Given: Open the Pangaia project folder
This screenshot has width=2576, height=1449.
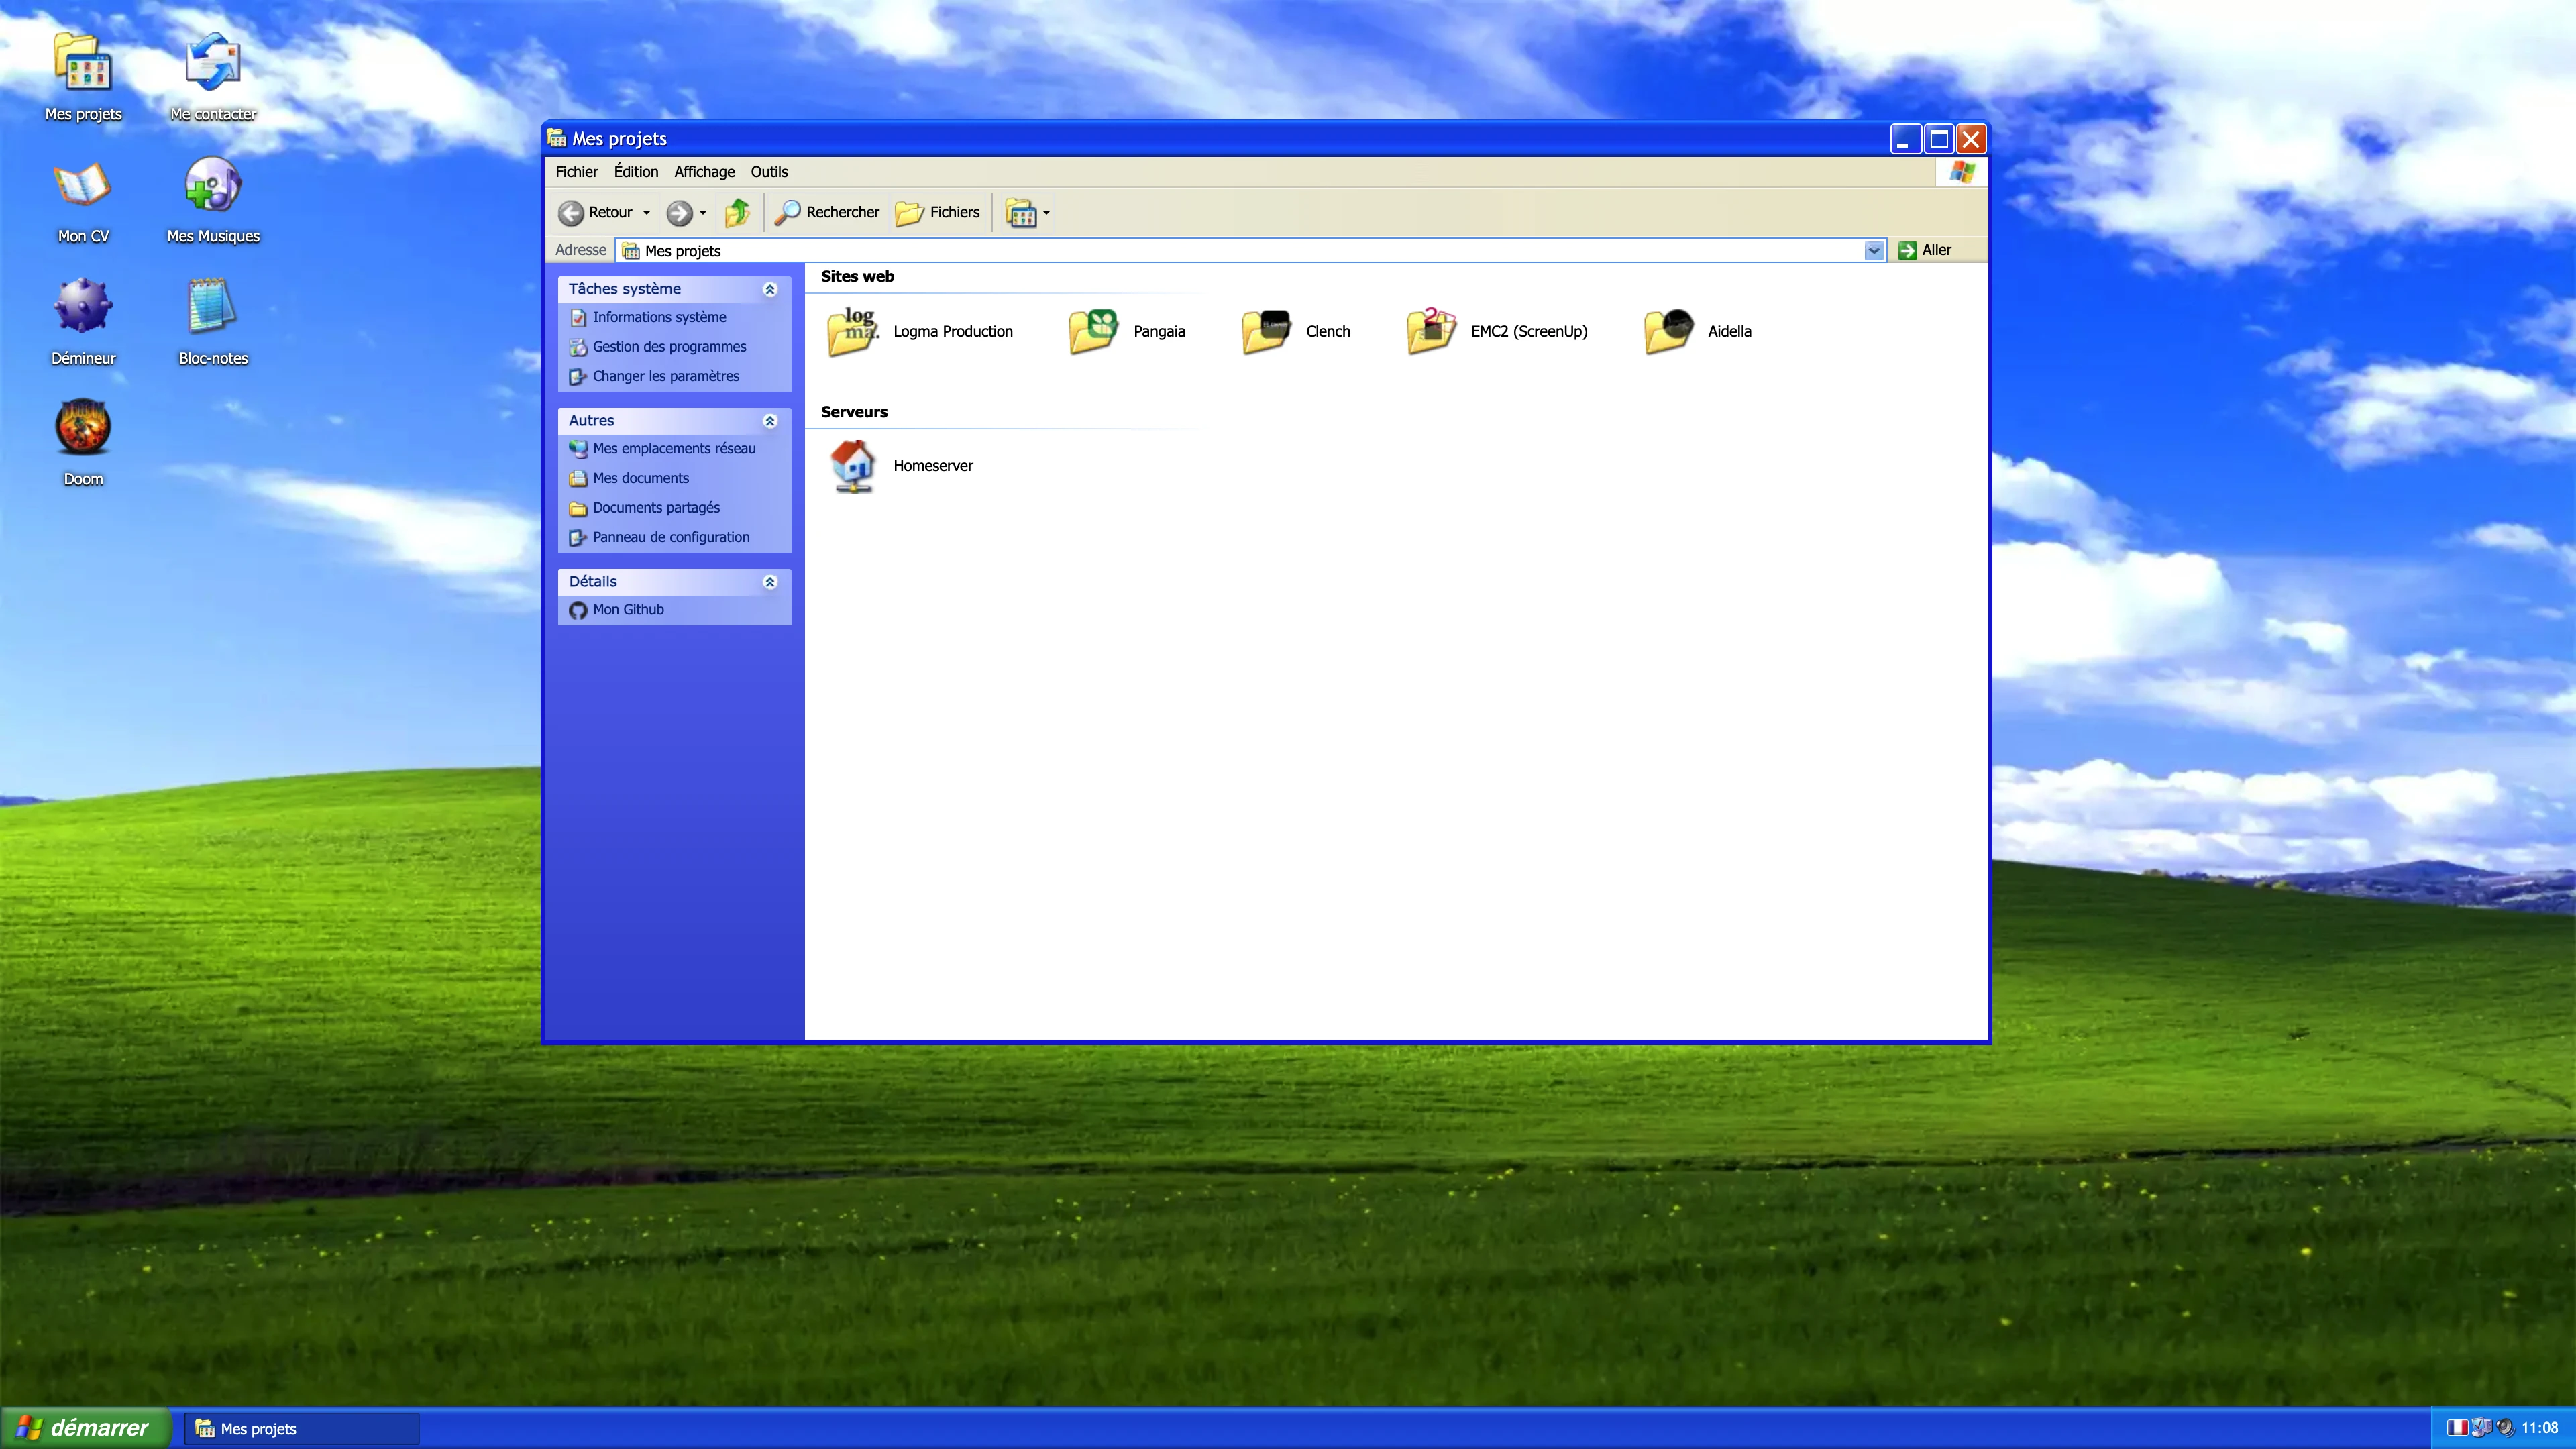Looking at the screenshot, I should pos(1092,331).
